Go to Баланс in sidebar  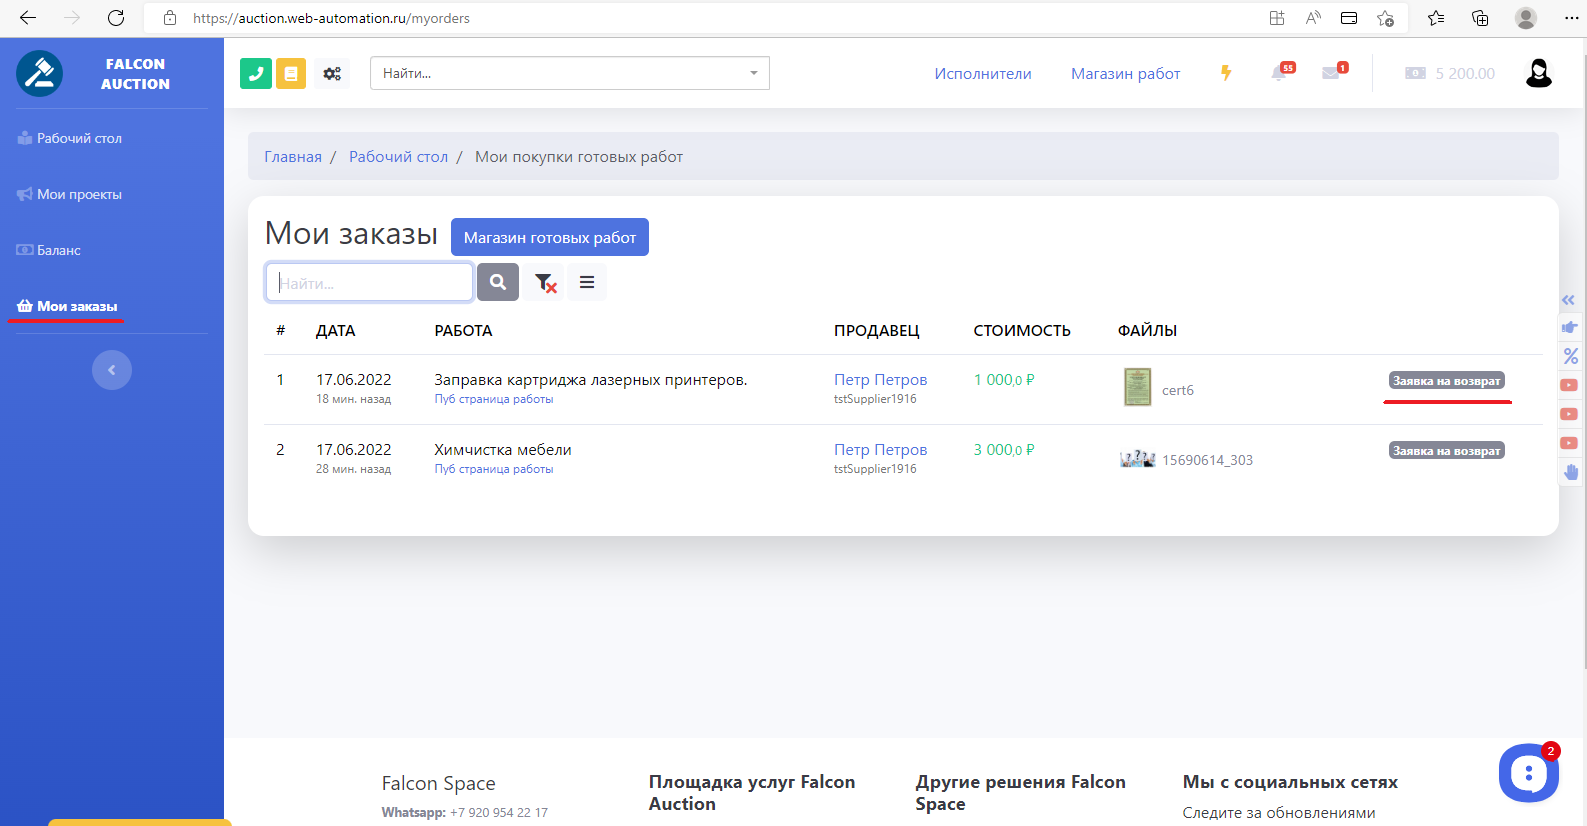(x=59, y=250)
